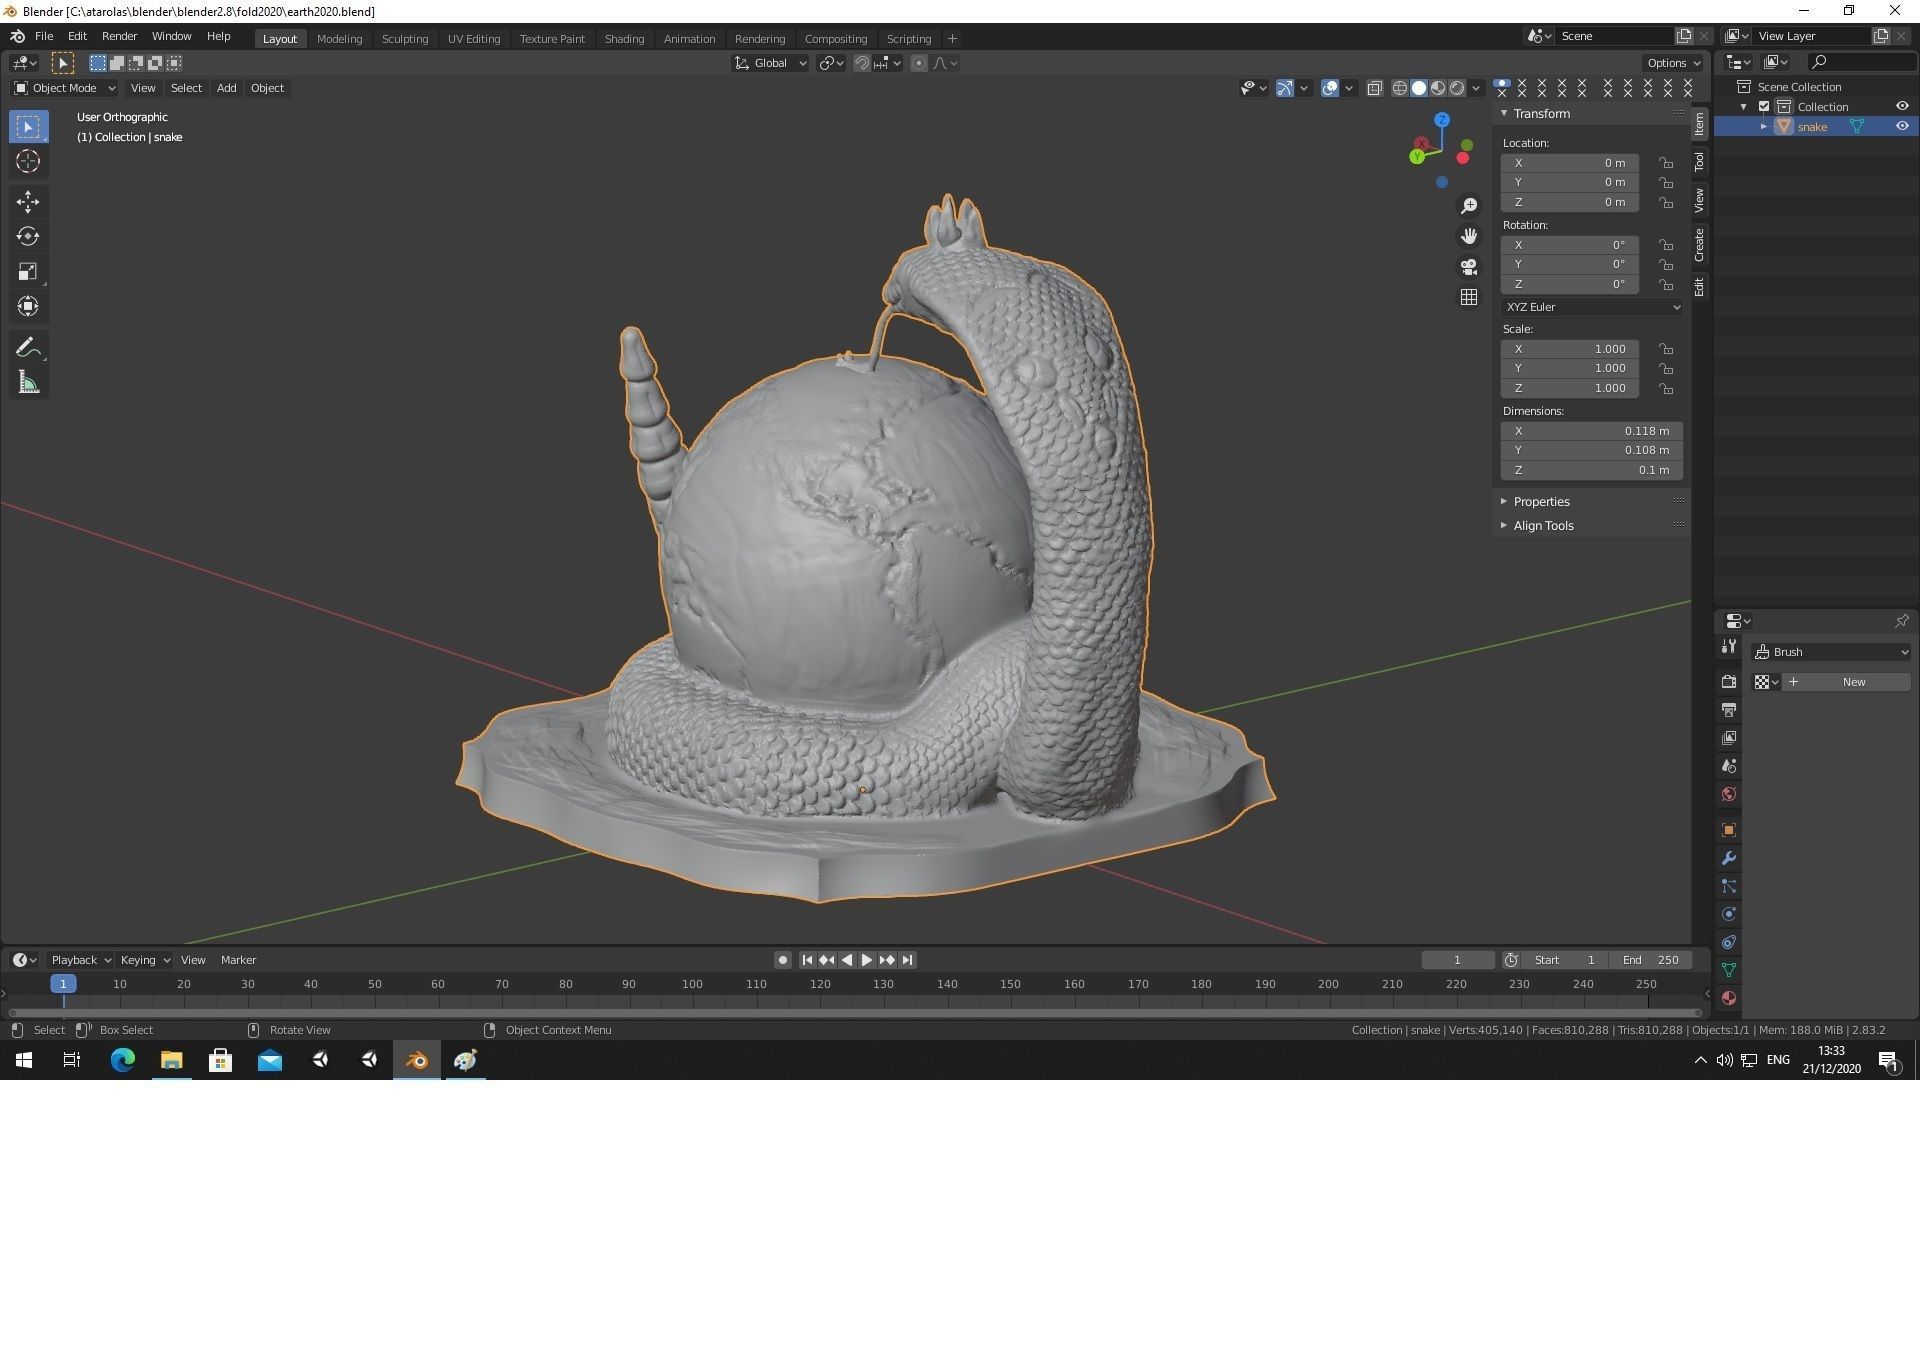The image size is (1920, 1360).
Task: Activate the Transform tool
Action: point(28,307)
